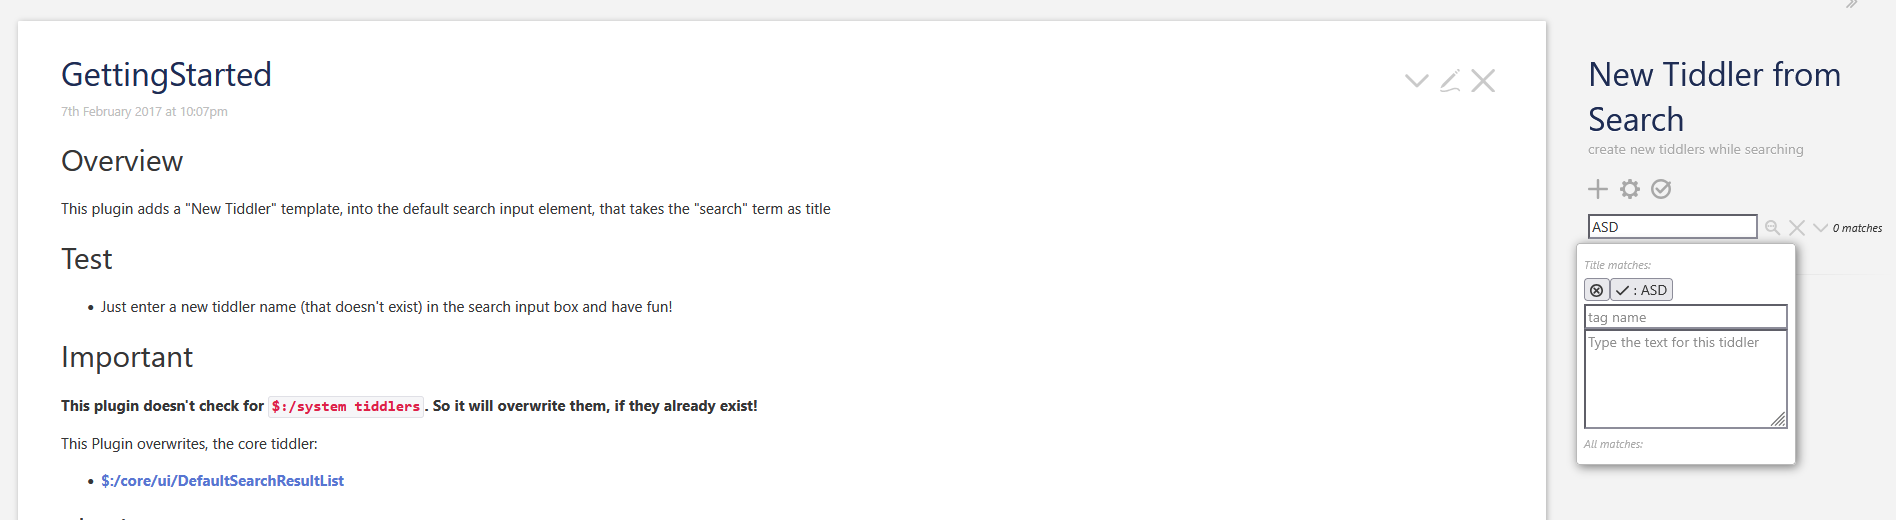Click the GettingStarted tiddler title
This screenshot has height=520, width=1896.
click(166, 75)
